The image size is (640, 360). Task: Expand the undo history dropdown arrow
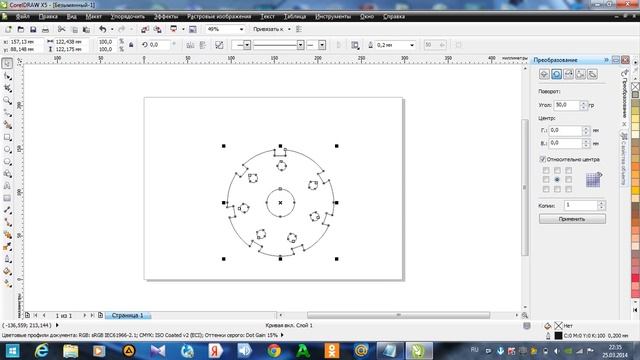pos(112,29)
